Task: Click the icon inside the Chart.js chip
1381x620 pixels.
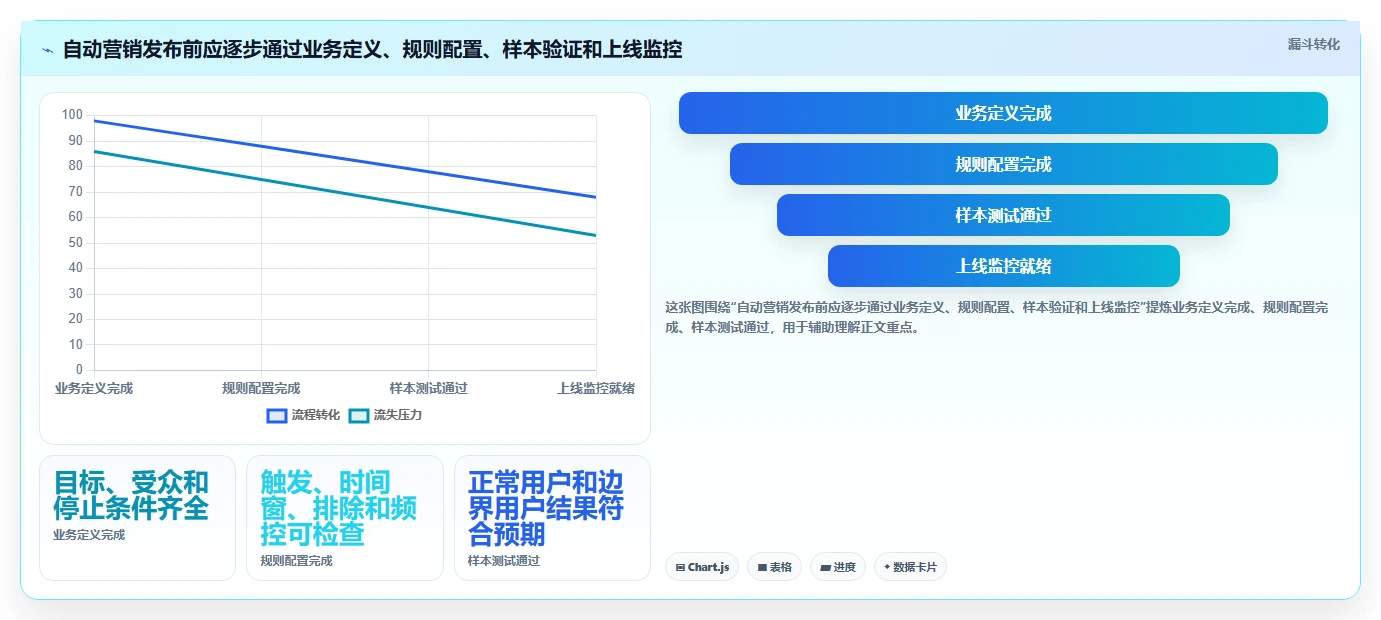Action: (x=680, y=567)
